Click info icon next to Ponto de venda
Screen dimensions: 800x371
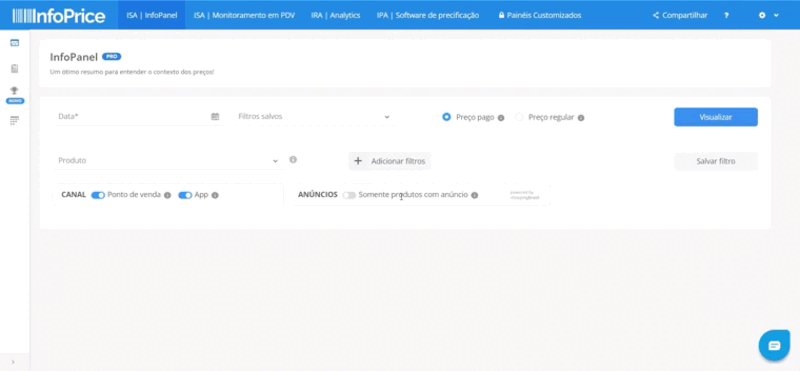167,195
